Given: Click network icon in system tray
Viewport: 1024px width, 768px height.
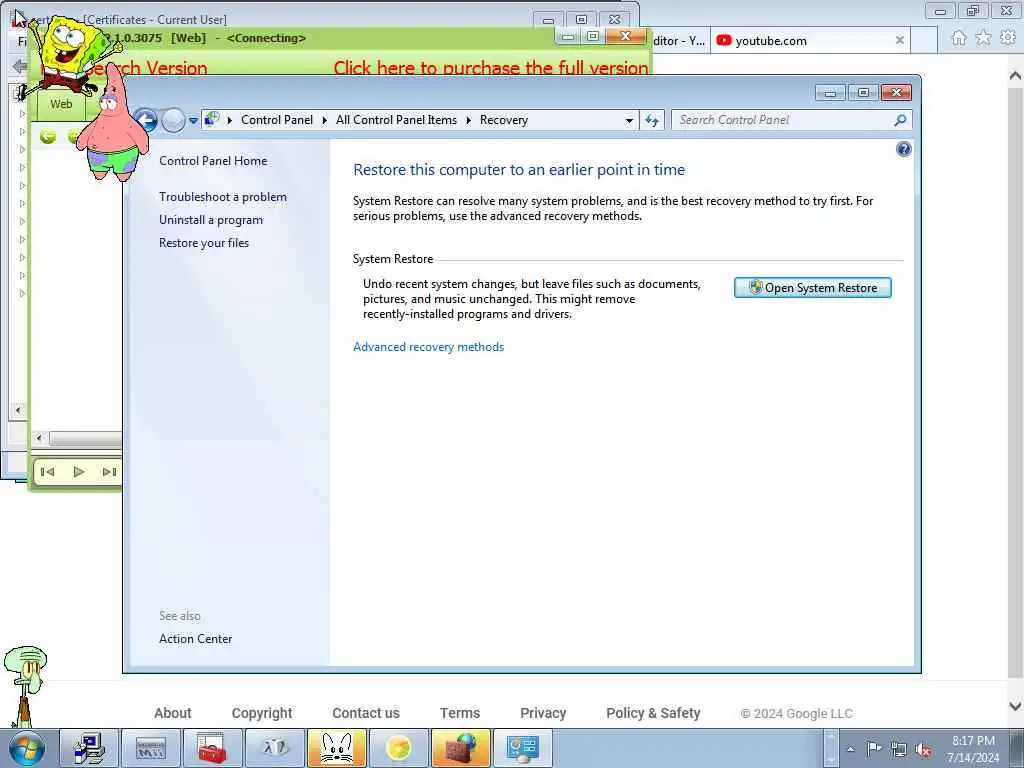Looking at the screenshot, I should [899, 750].
